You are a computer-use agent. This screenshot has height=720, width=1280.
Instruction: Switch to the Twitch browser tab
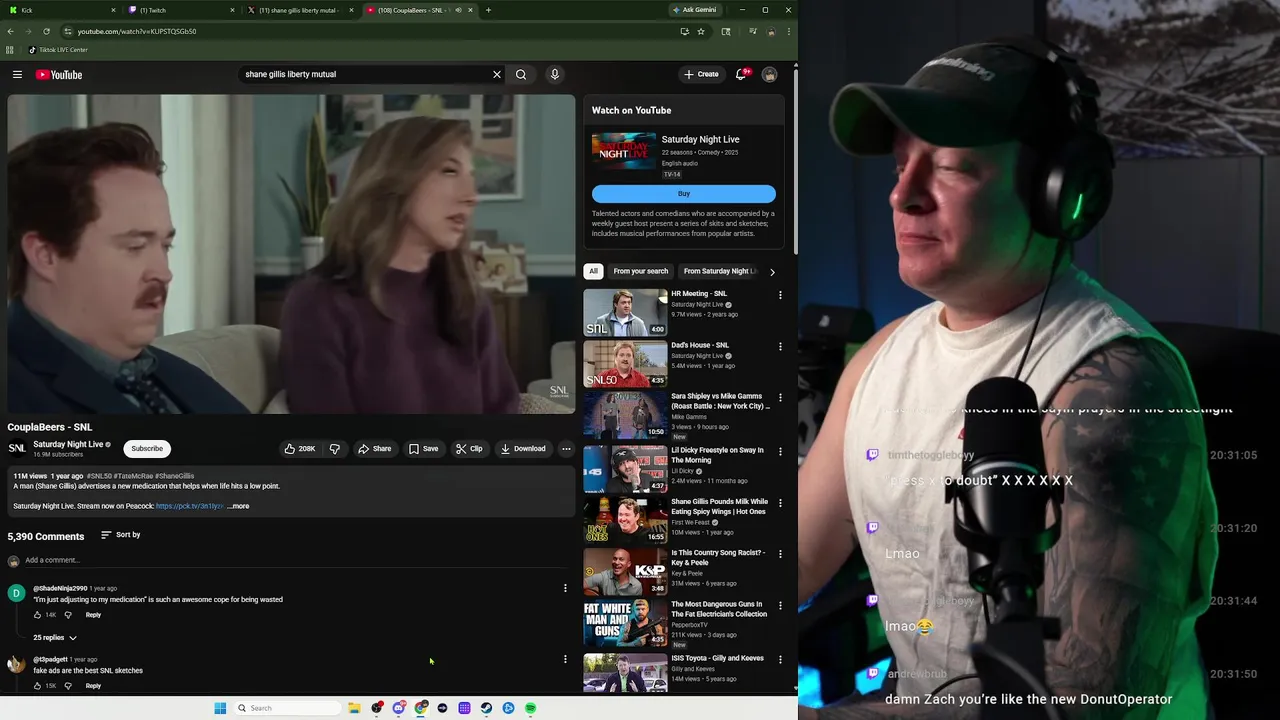coord(181,10)
